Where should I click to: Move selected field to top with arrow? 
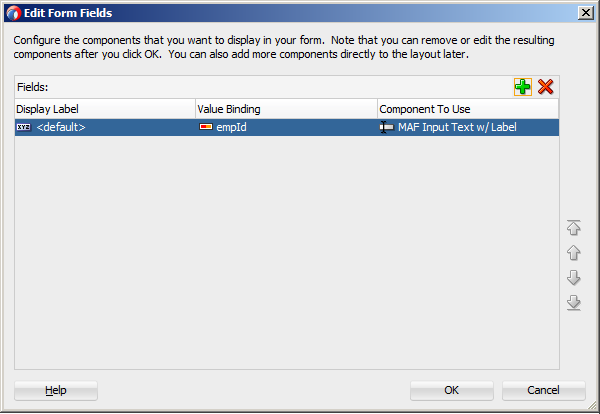click(574, 227)
